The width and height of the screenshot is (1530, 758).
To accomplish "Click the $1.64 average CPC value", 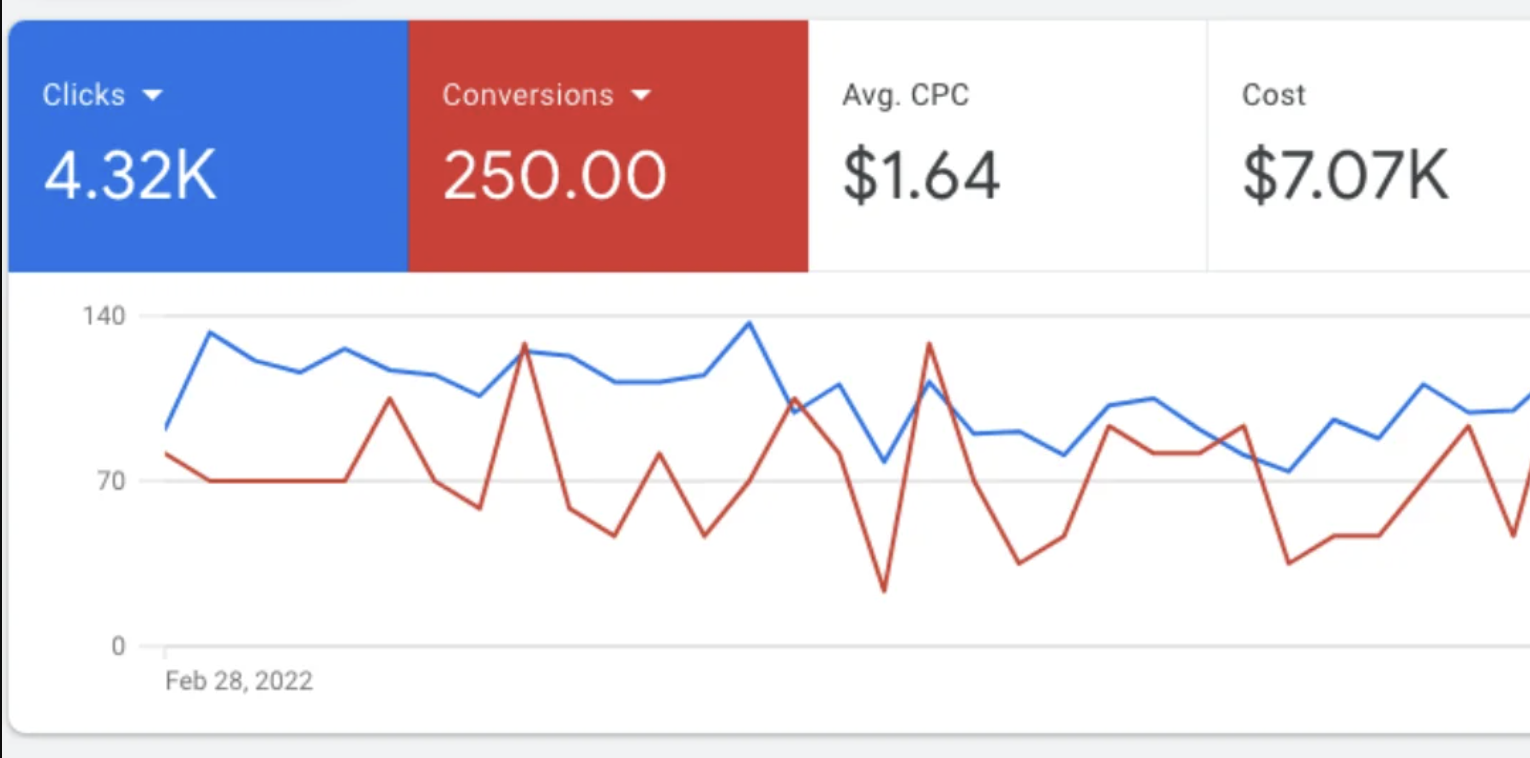I will (921, 177).
